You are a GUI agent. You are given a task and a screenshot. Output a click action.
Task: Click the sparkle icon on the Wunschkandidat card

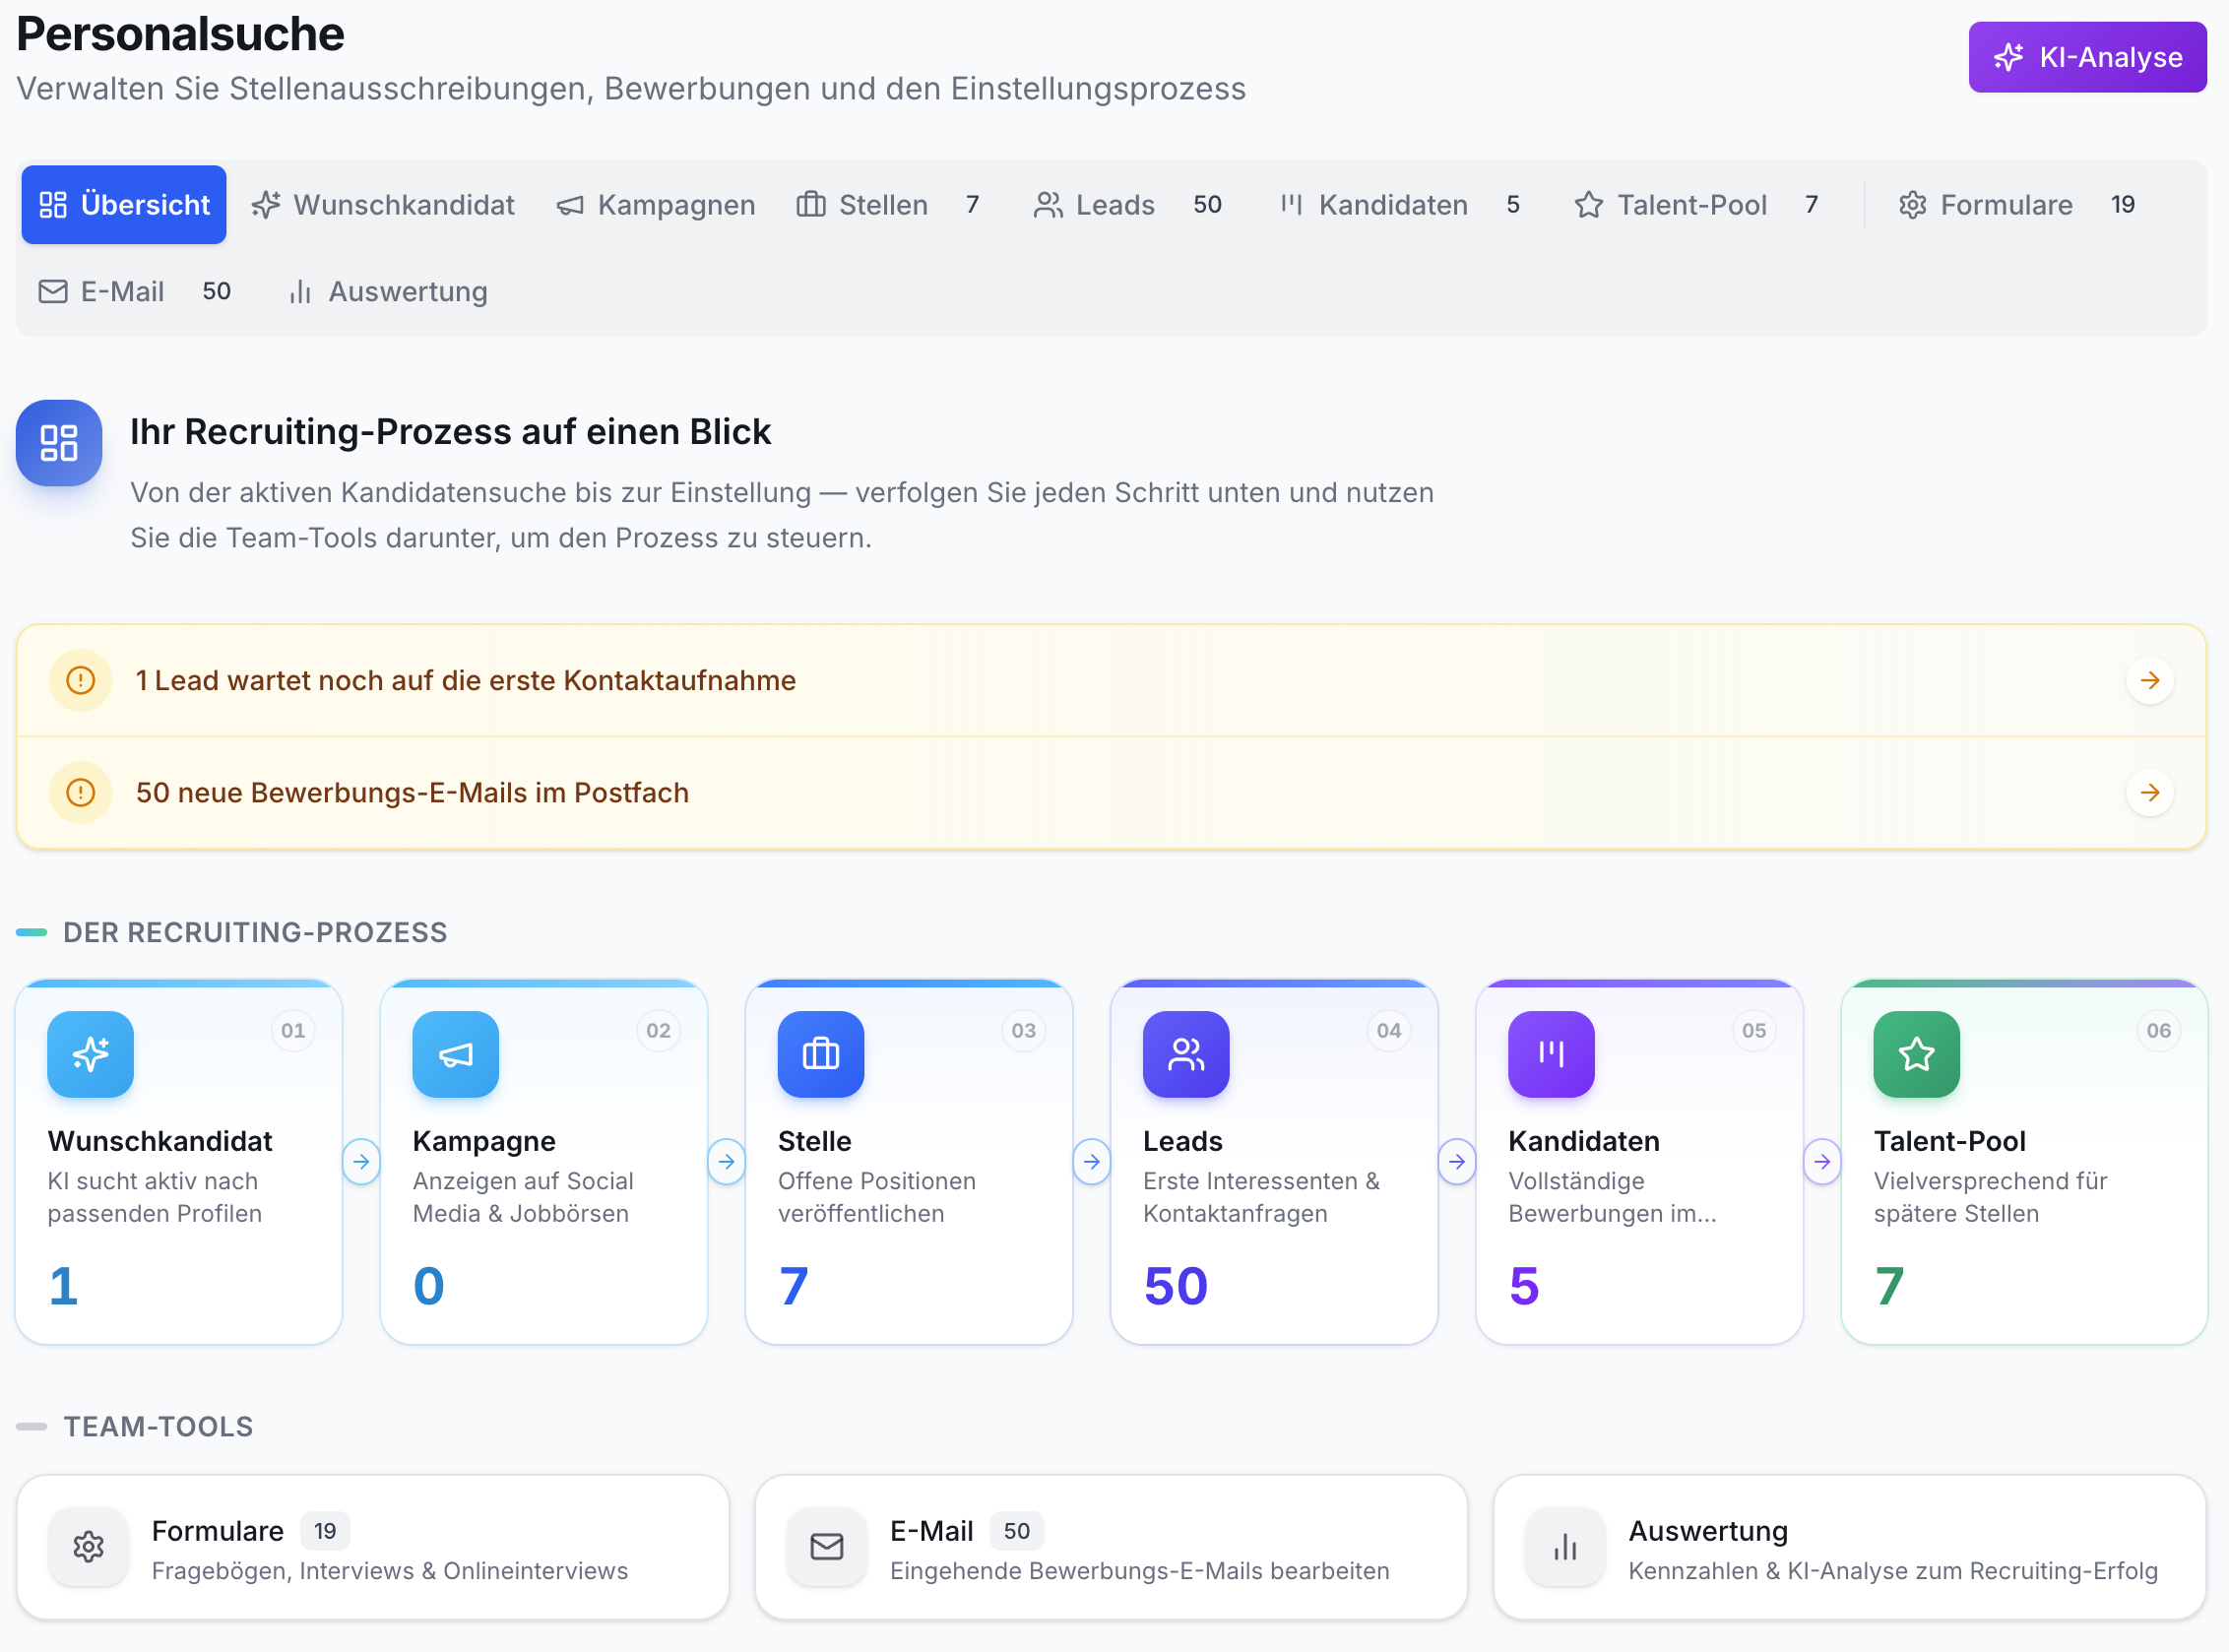[90, 1053]
